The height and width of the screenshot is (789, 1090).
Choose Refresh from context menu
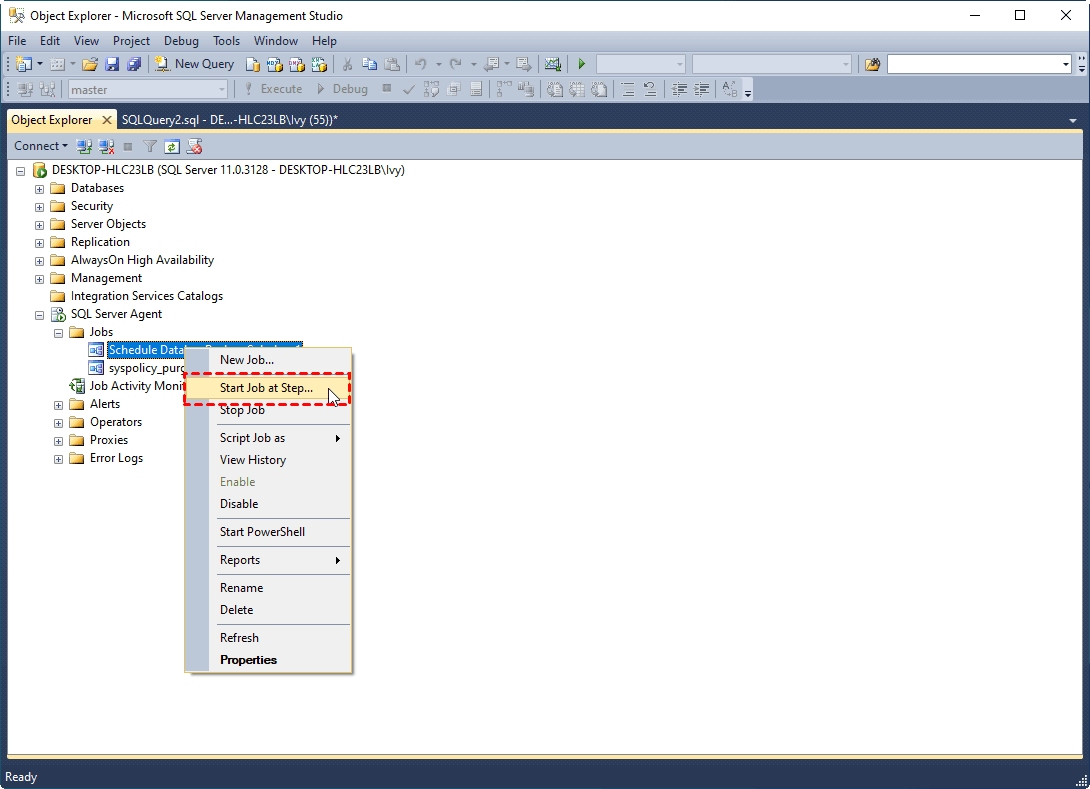tap(268, 638)
